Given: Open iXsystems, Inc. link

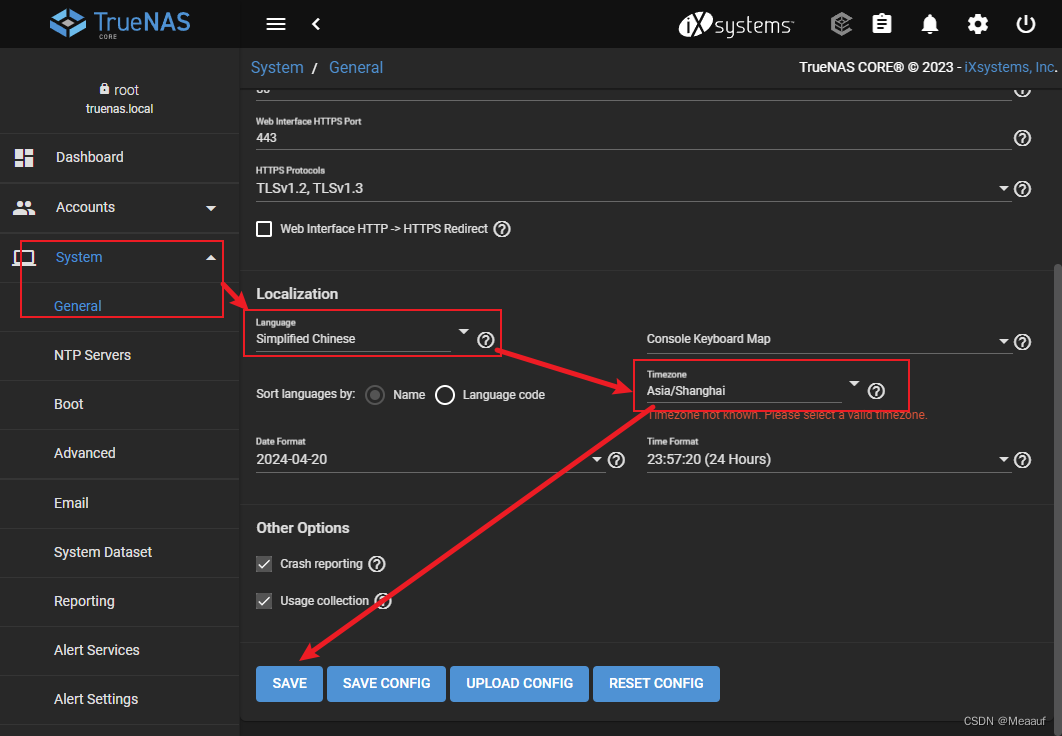Looking at the screenshot, I should [1009, 68].
